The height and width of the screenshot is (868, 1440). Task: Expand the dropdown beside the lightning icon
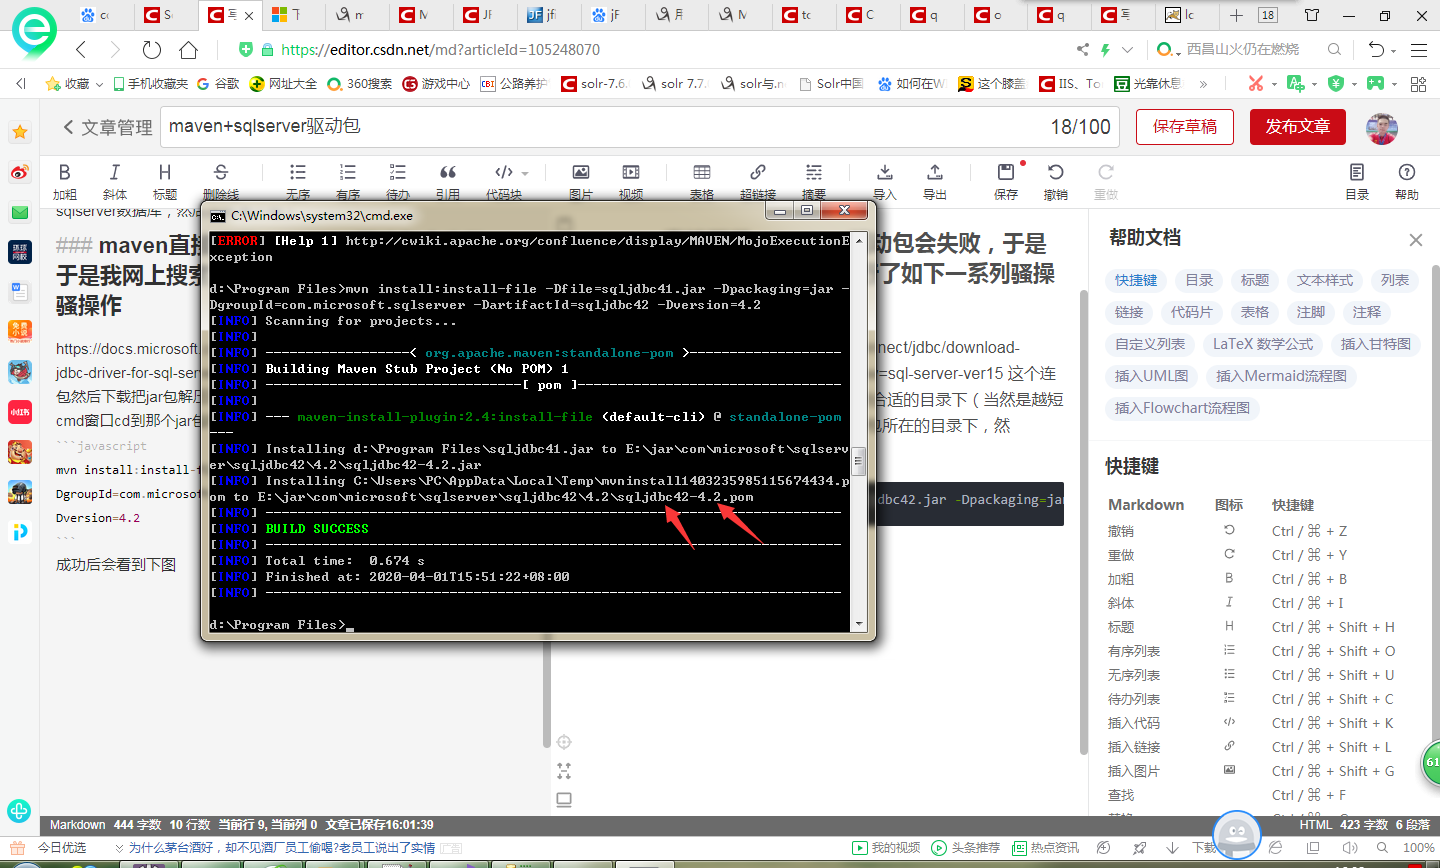coord(1125,50)
